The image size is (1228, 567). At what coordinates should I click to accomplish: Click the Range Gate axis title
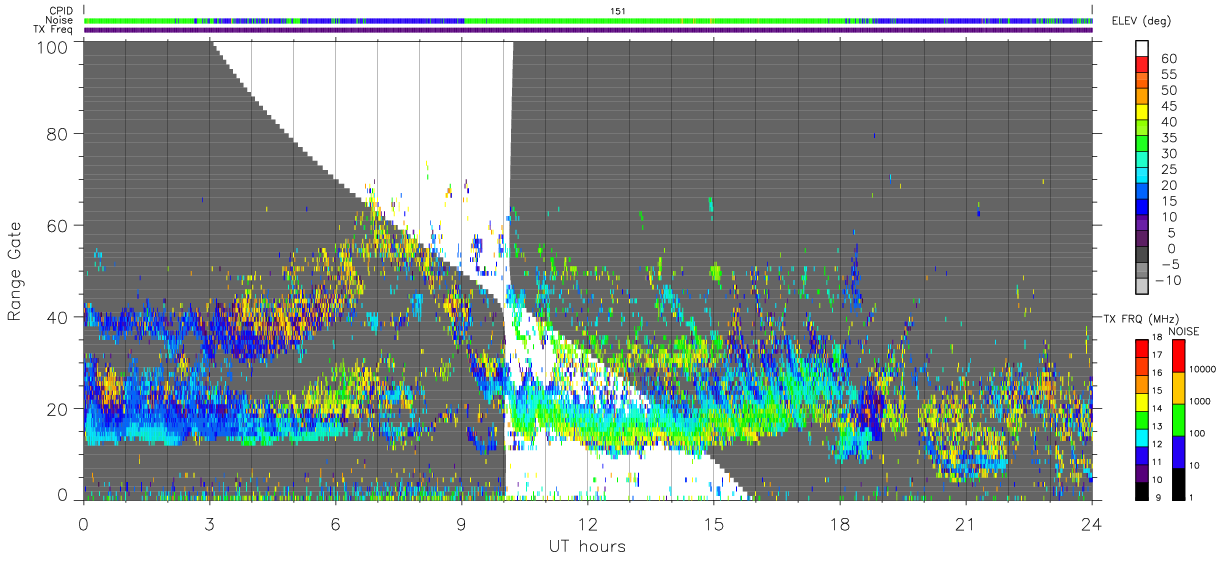15,272
